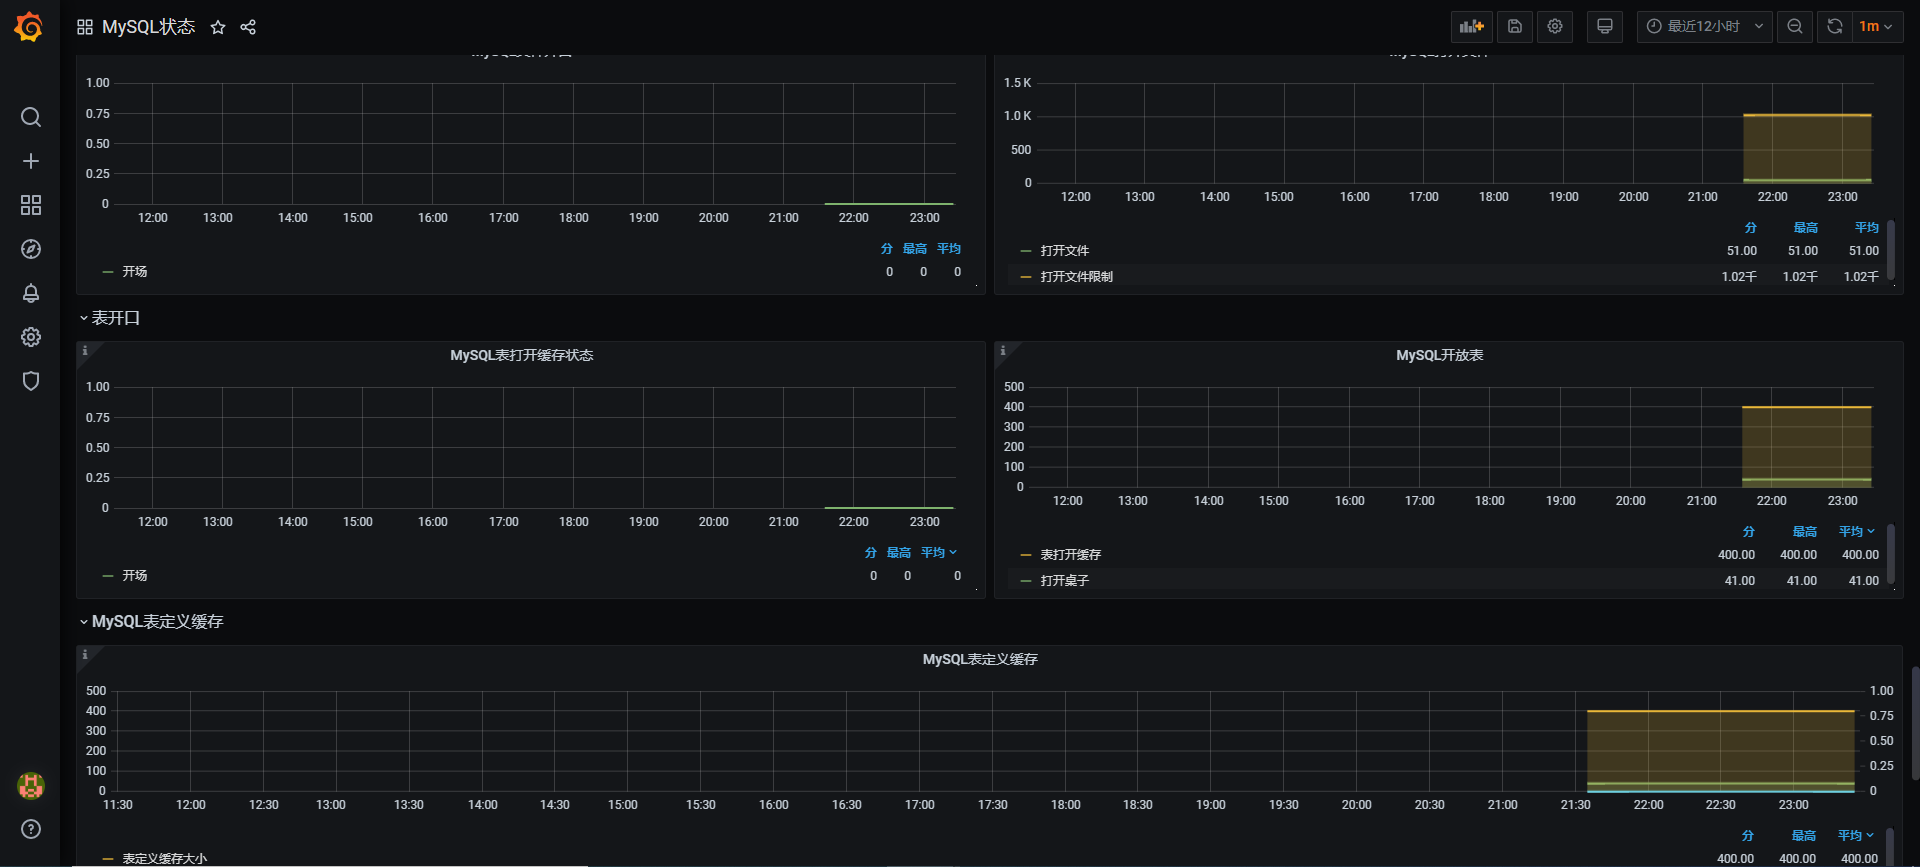Open Explore compass icon
1920x867 pixels.
[31, 249]
